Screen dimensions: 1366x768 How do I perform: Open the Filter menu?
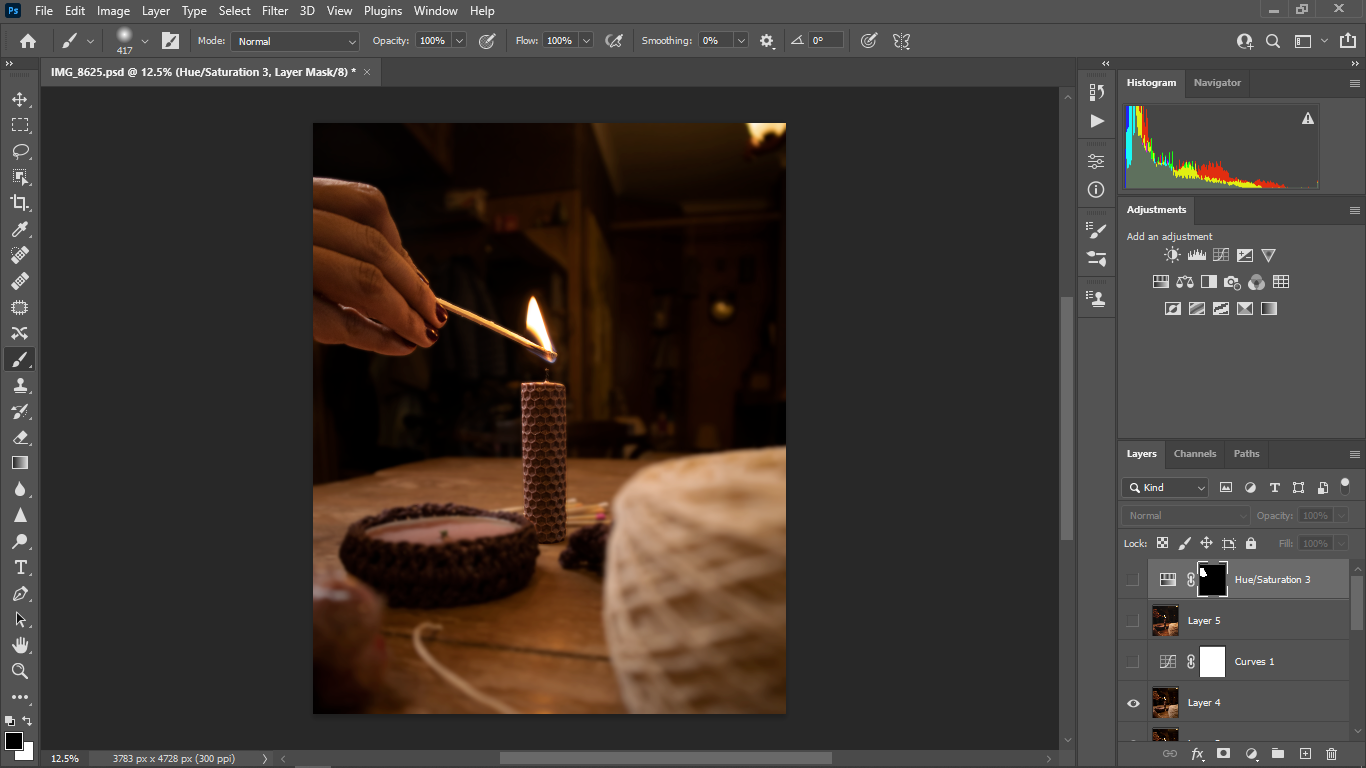275,11
